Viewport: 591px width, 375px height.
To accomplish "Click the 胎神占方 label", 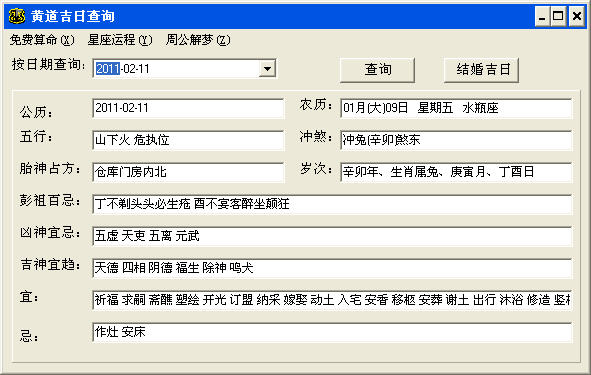I will point(50,168).
